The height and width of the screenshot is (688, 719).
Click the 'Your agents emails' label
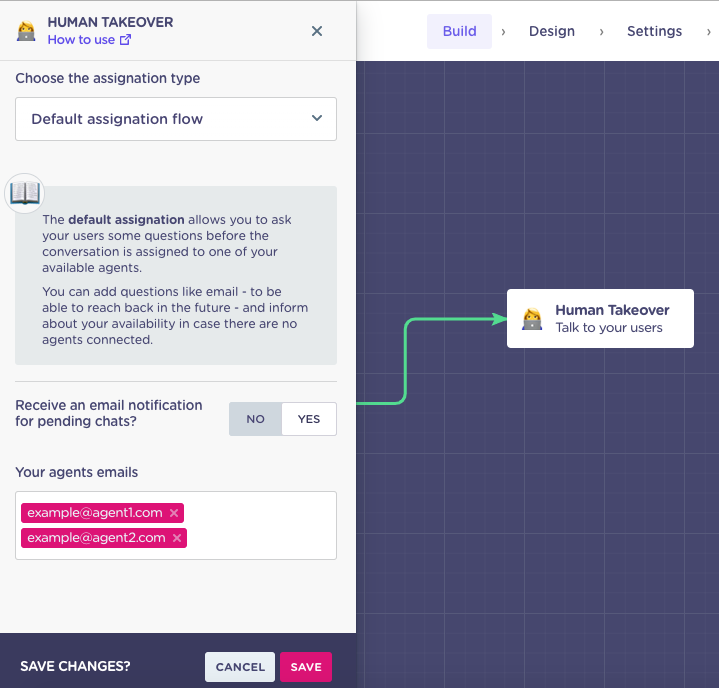tap(77, 472)
